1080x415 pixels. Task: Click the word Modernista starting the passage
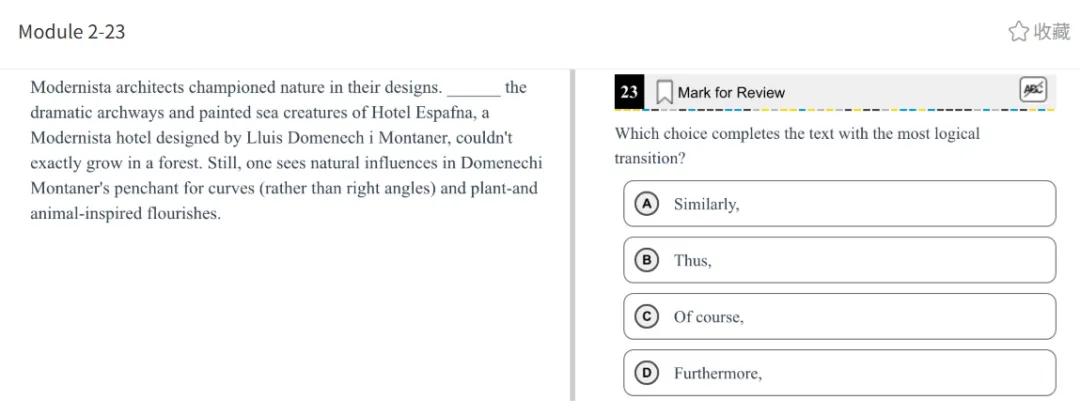[70, 87]
